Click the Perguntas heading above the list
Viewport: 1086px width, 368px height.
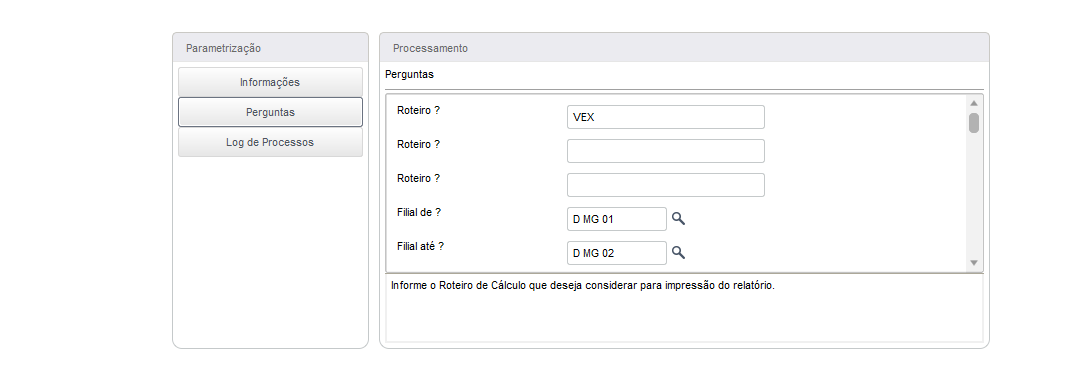(409, 74)
